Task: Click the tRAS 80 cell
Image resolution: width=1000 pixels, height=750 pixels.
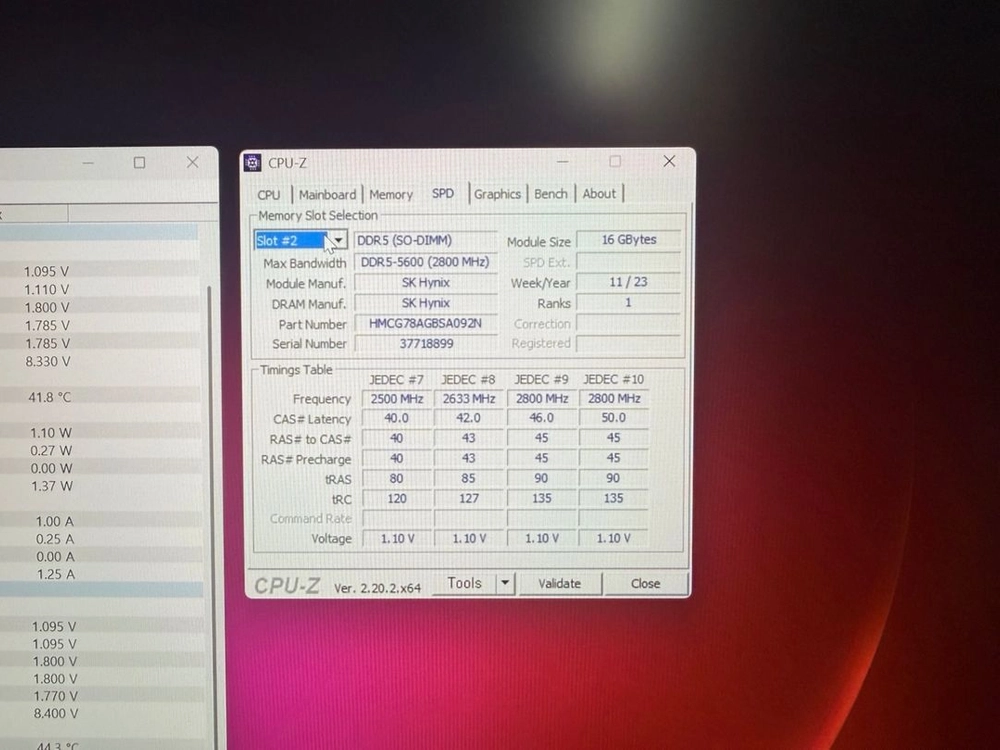Action: (x=397, y=478)
